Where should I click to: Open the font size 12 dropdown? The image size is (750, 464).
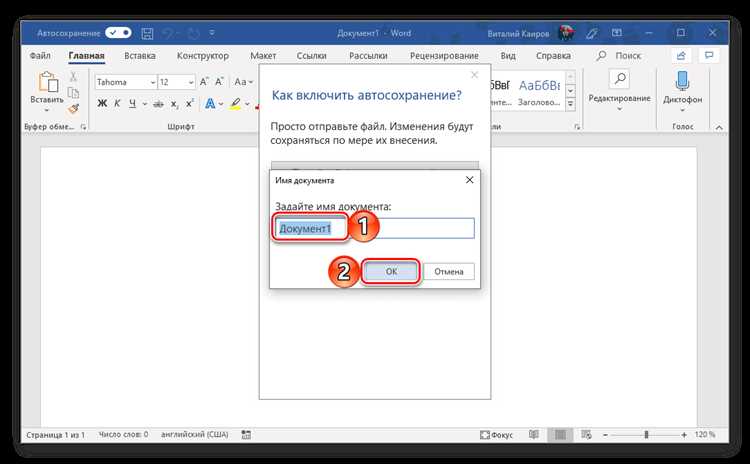(176, 82)
